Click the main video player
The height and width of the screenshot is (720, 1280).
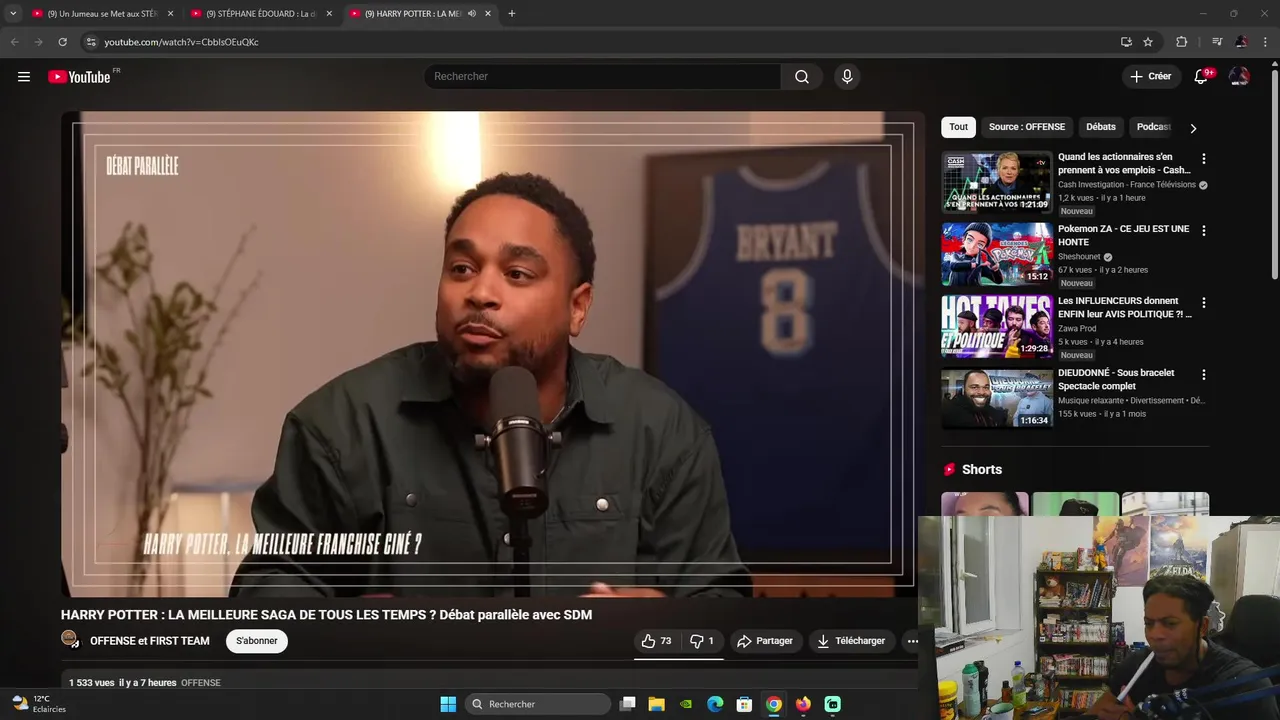pos(493,354)
